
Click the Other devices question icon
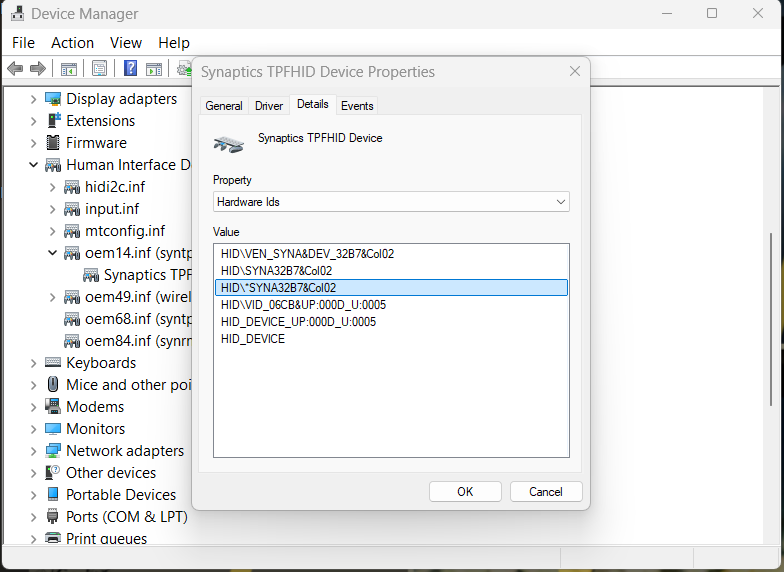52,472
